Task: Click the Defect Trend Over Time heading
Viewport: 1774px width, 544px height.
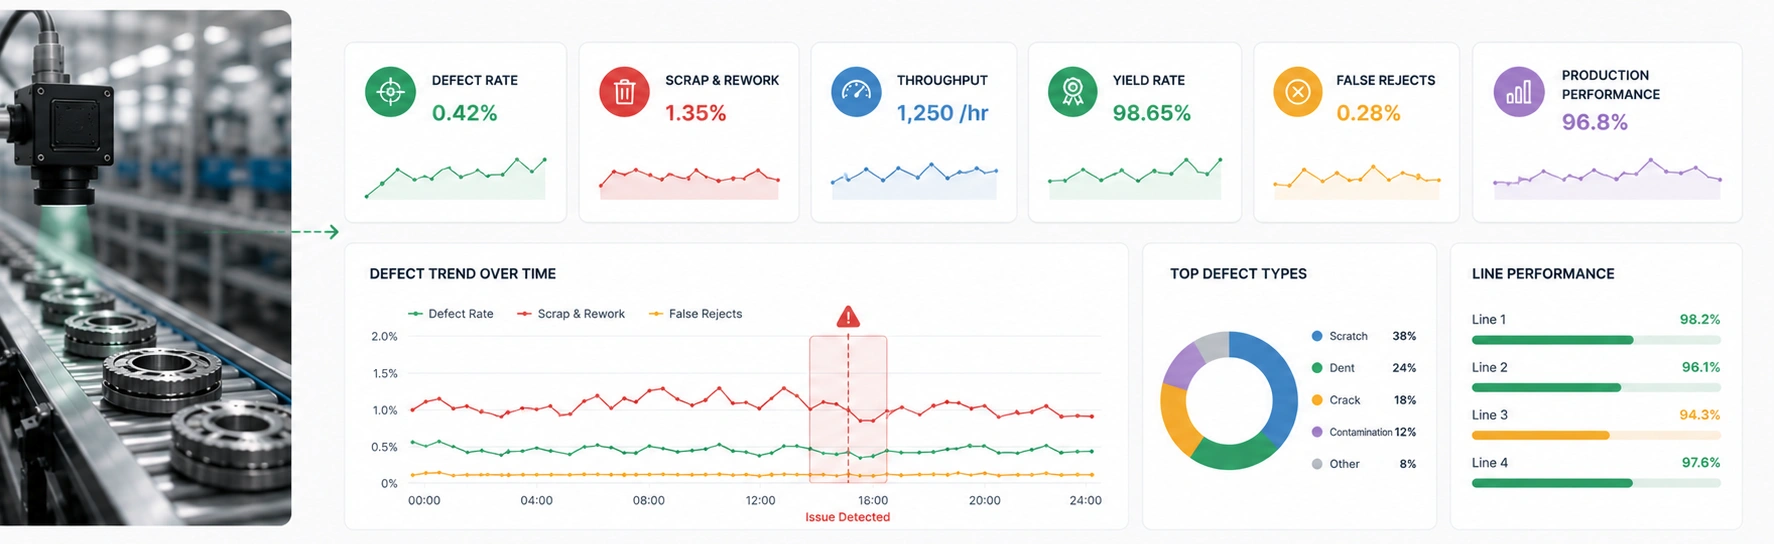Action: [x=463, y=274]
